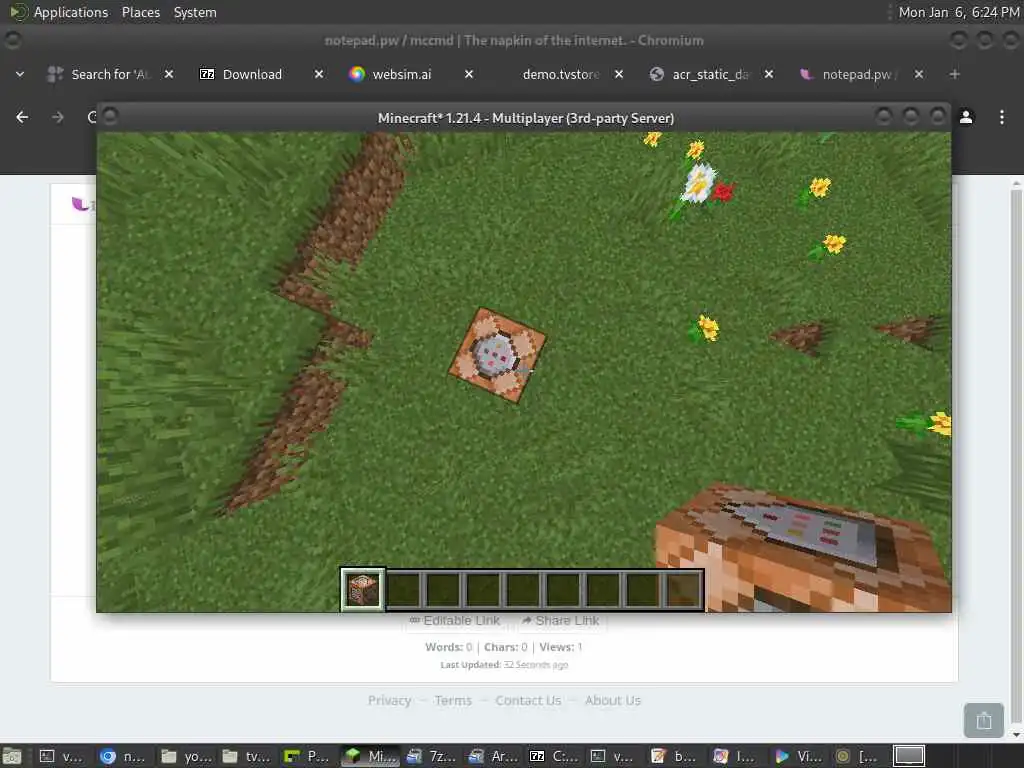The height and width of the screenshot is (768, 1024).
Task: Switch to the 'Search for' Chromium tab
Action: [110, 74]
